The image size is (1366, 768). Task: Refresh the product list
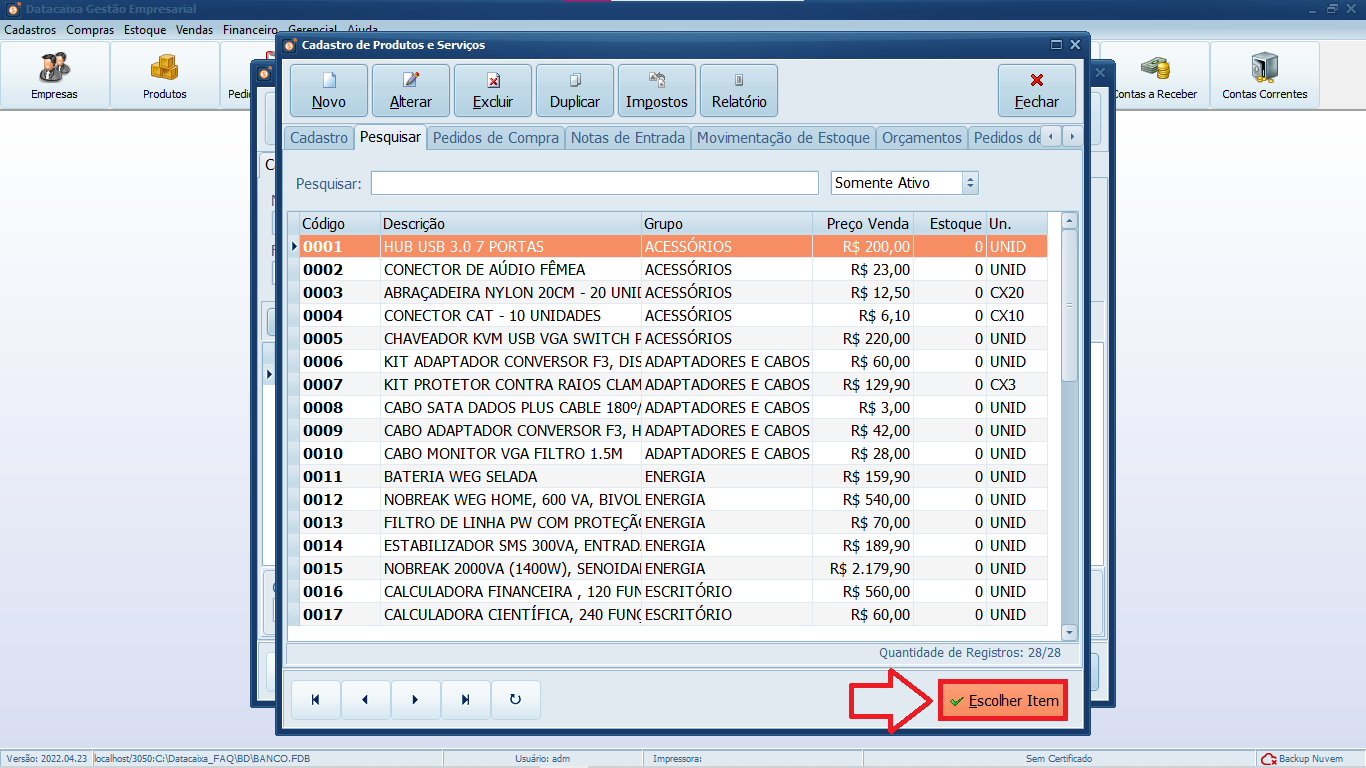515,700
